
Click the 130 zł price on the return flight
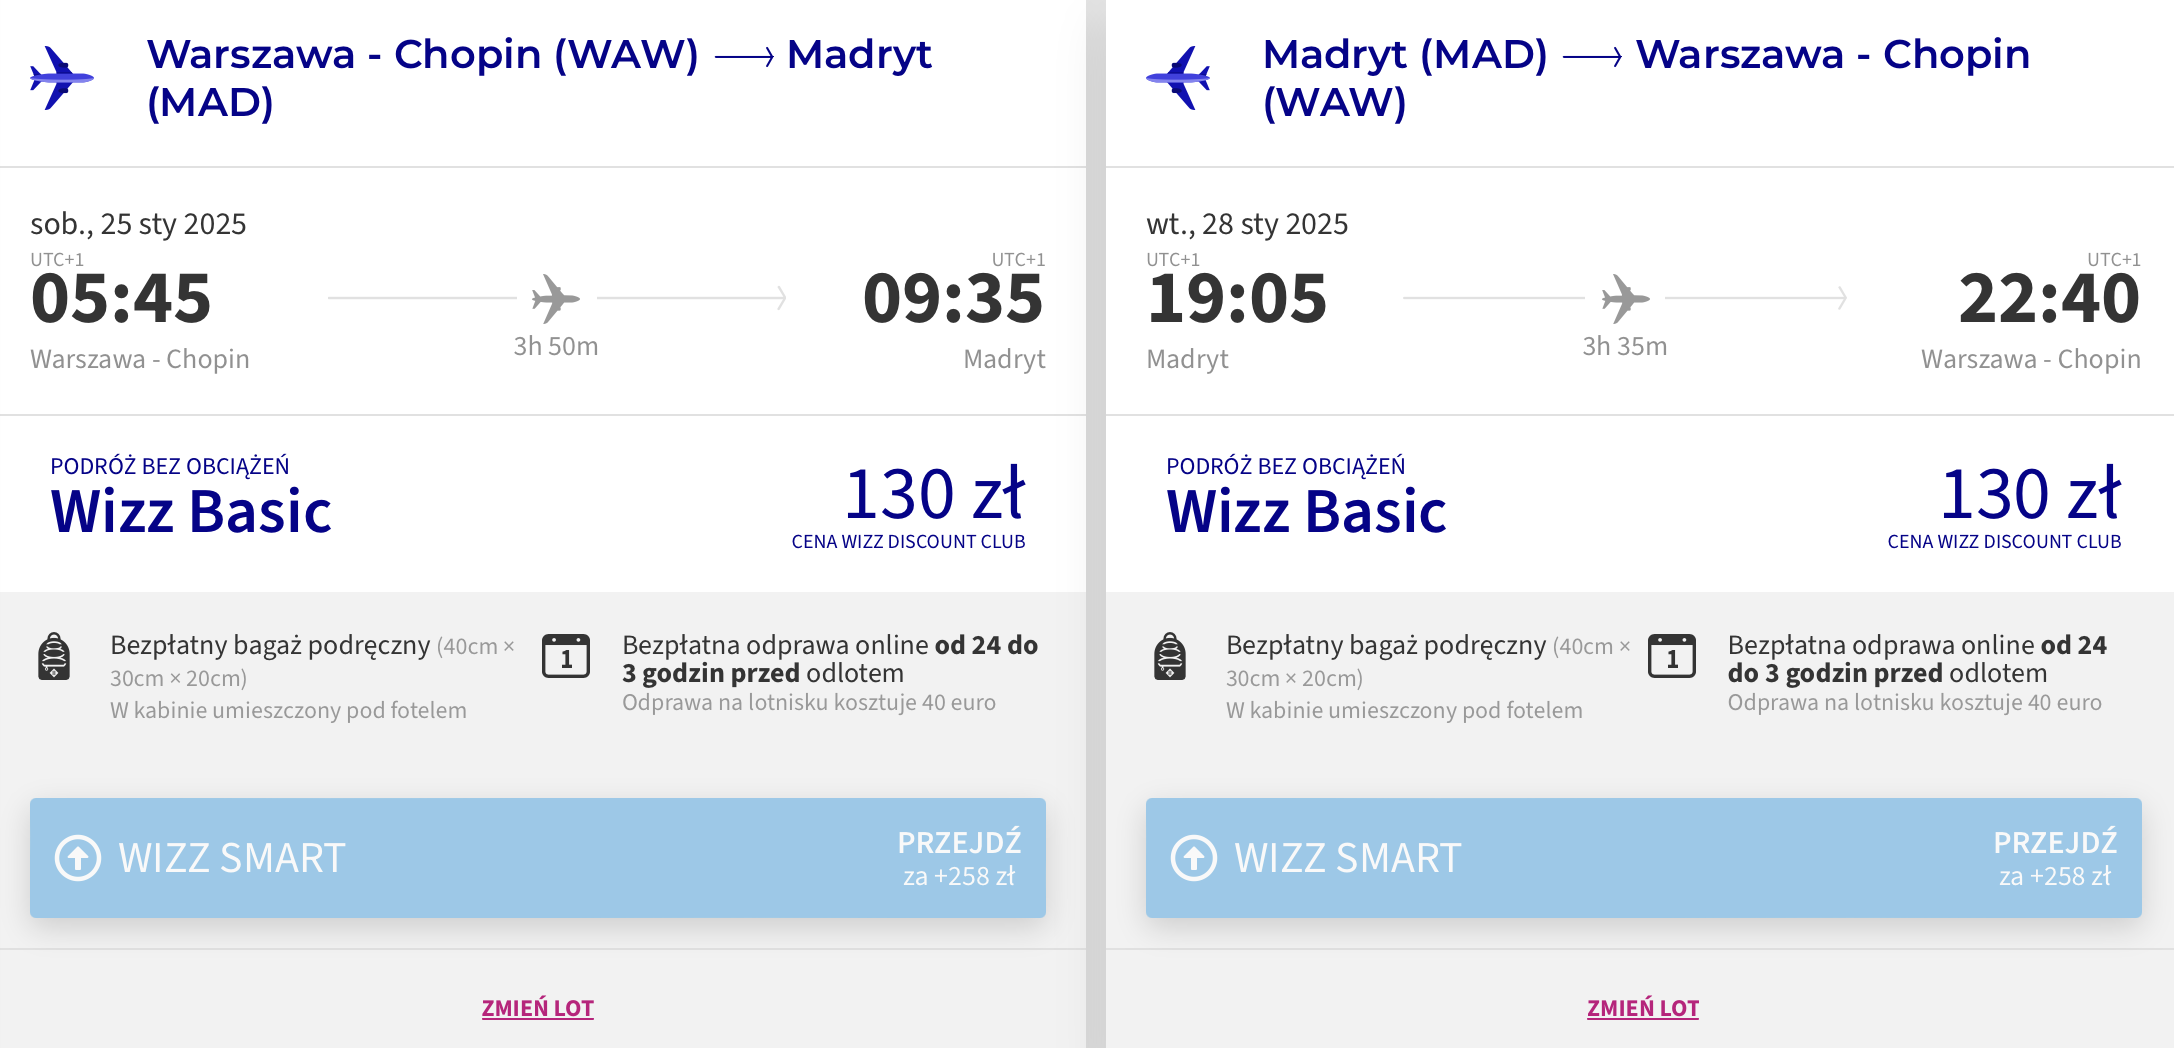tap(2031, 494)
